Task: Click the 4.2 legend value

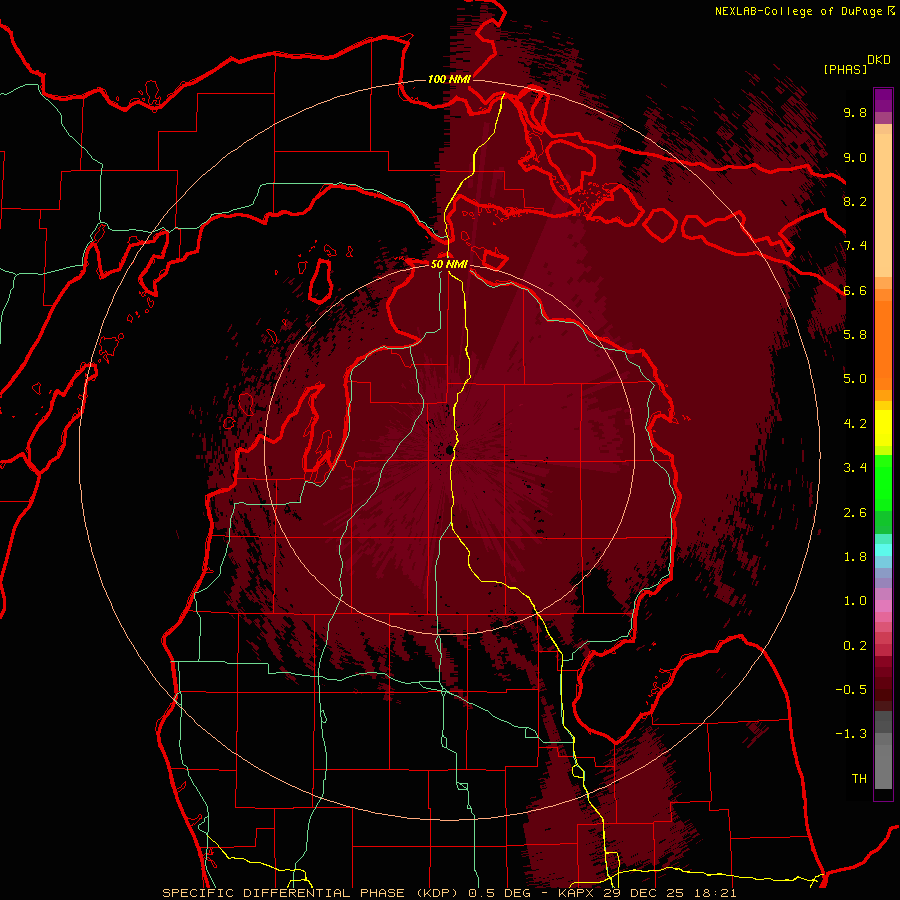Action: click(855, 424)
